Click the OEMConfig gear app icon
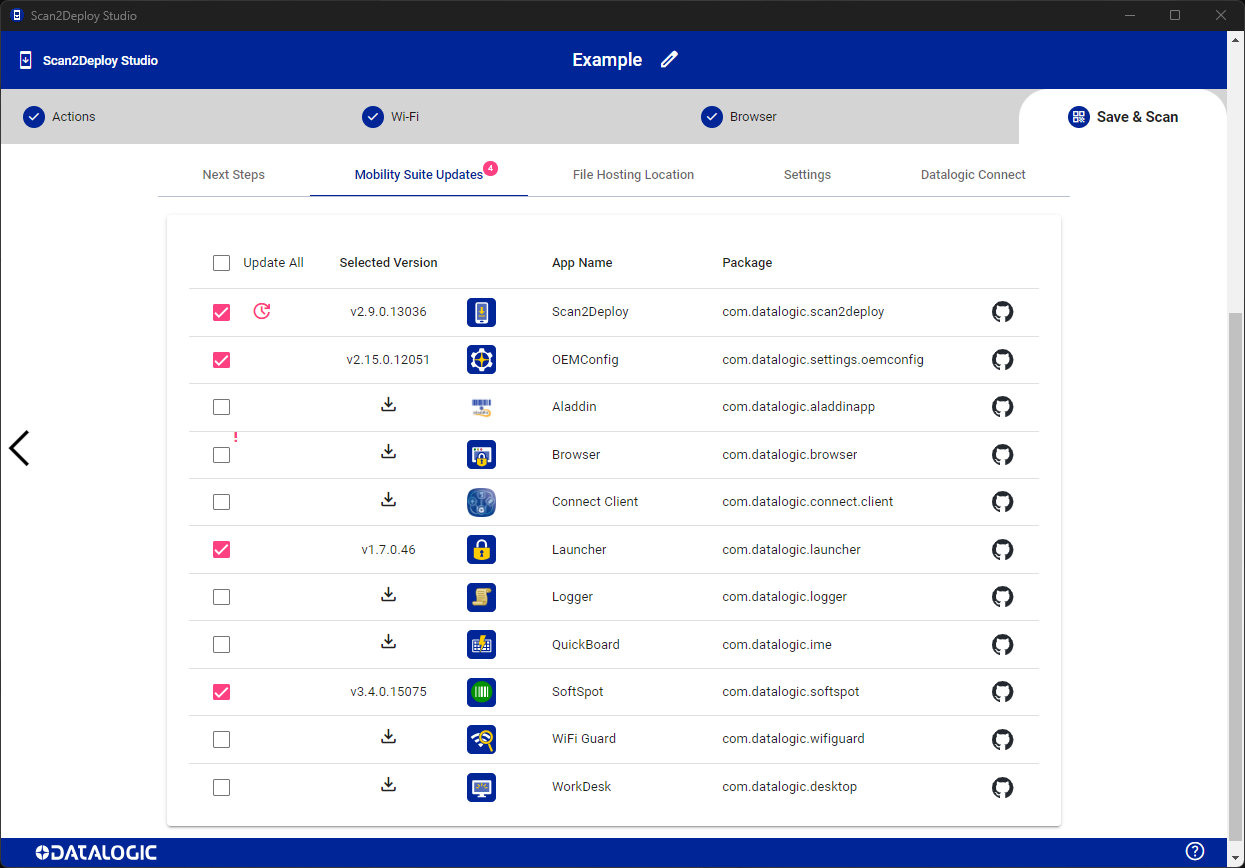The width and height of the screenshot is (1245, 868). coord(481,359)
